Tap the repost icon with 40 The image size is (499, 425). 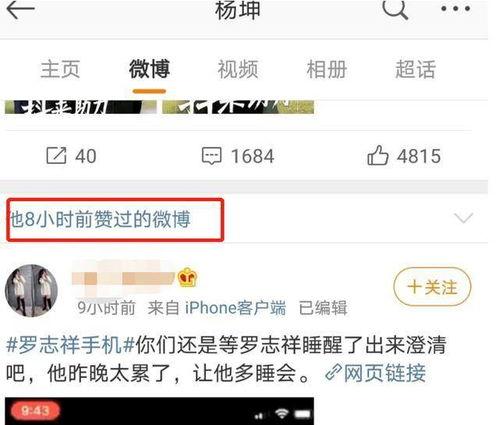(x=56, y=155)
